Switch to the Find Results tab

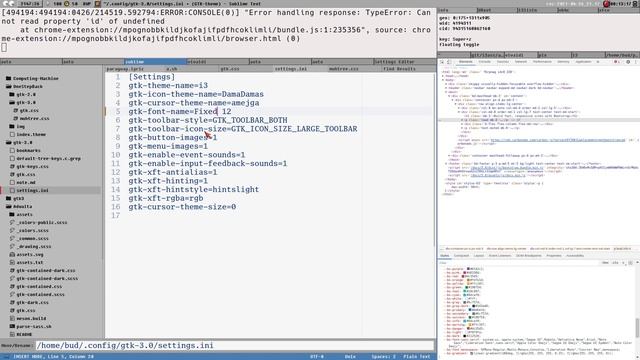point(399,69)
